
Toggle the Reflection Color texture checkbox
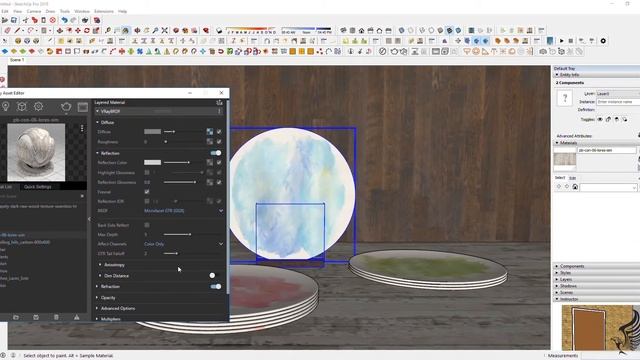pos(219,162)
